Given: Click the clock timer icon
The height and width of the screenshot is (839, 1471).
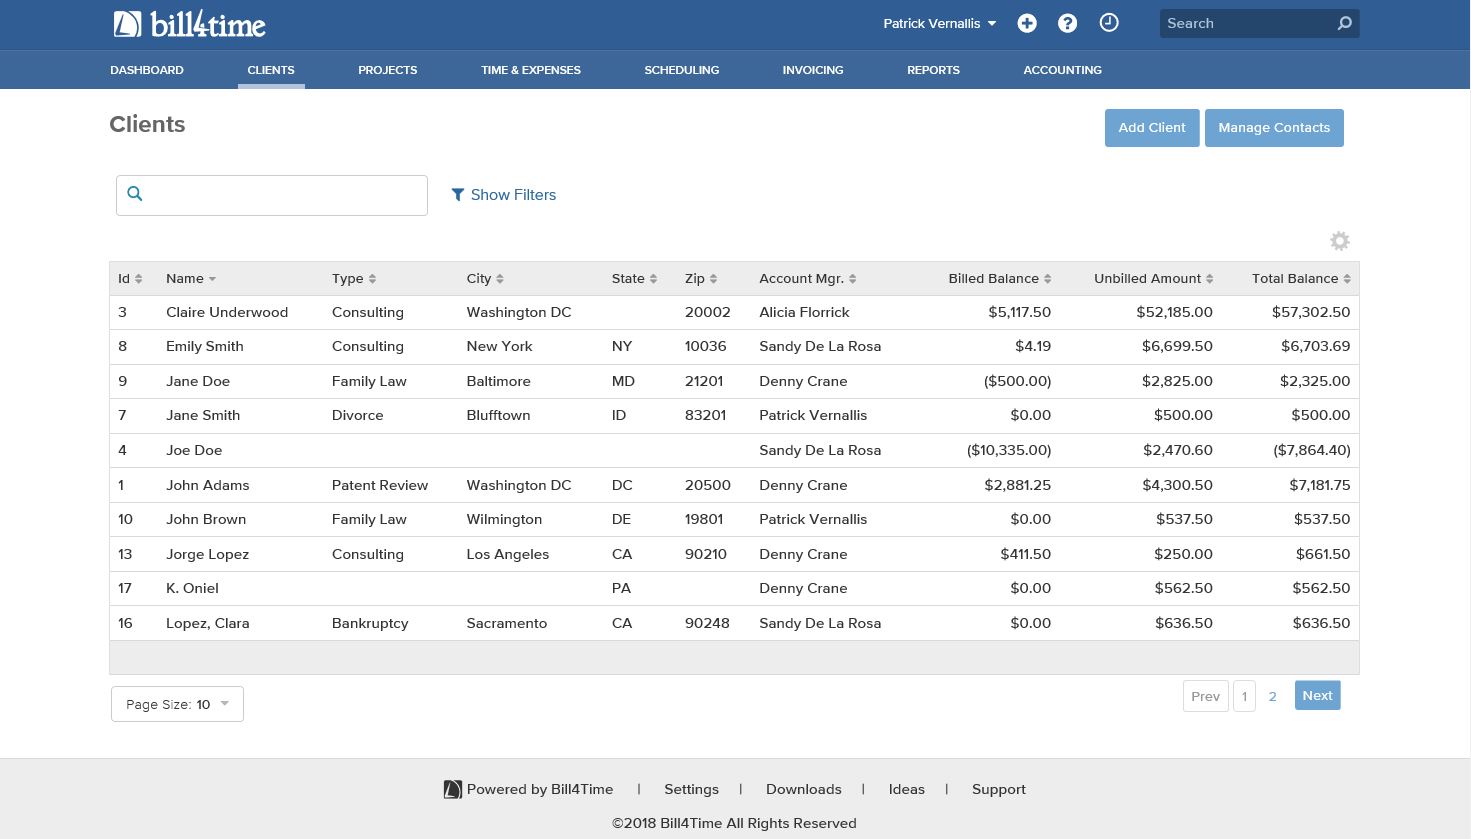Looking at the screenshot, I should click(x=1109, y=23).
